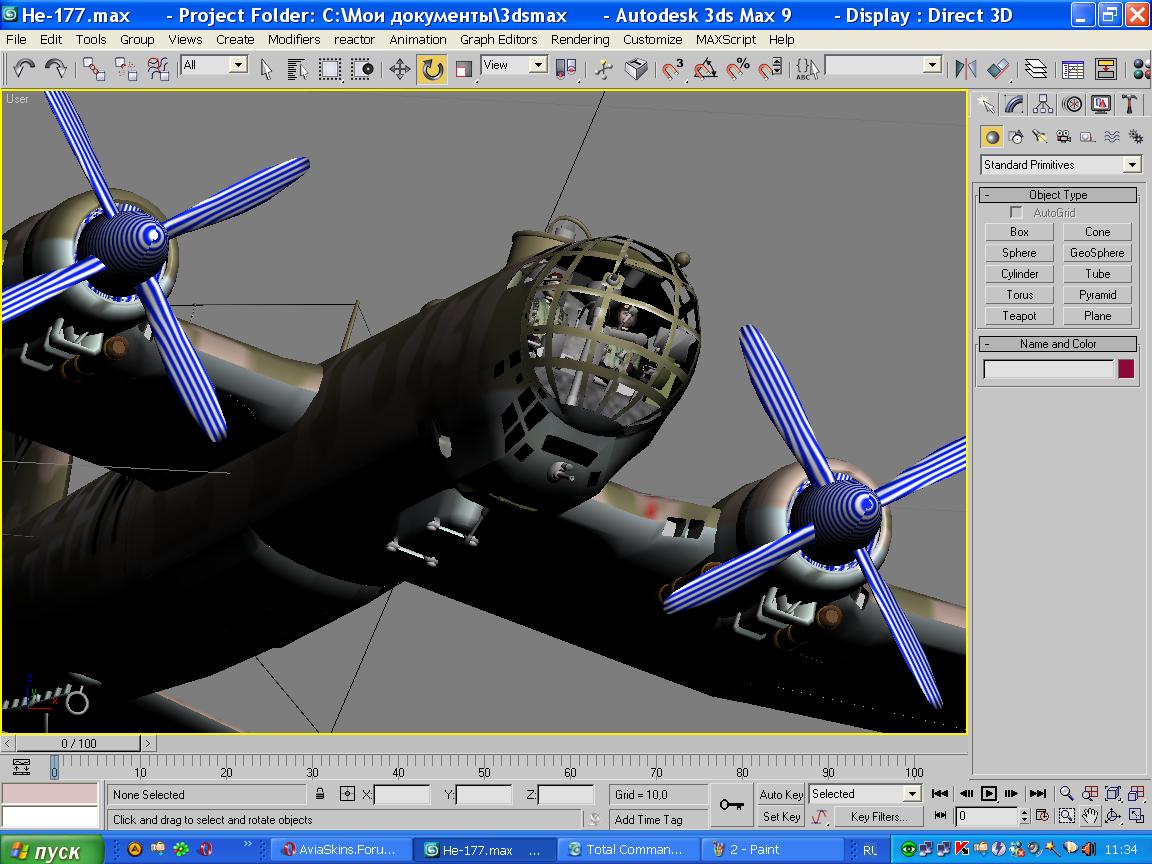Activate the Select and Rotate tool

[432, 69]
